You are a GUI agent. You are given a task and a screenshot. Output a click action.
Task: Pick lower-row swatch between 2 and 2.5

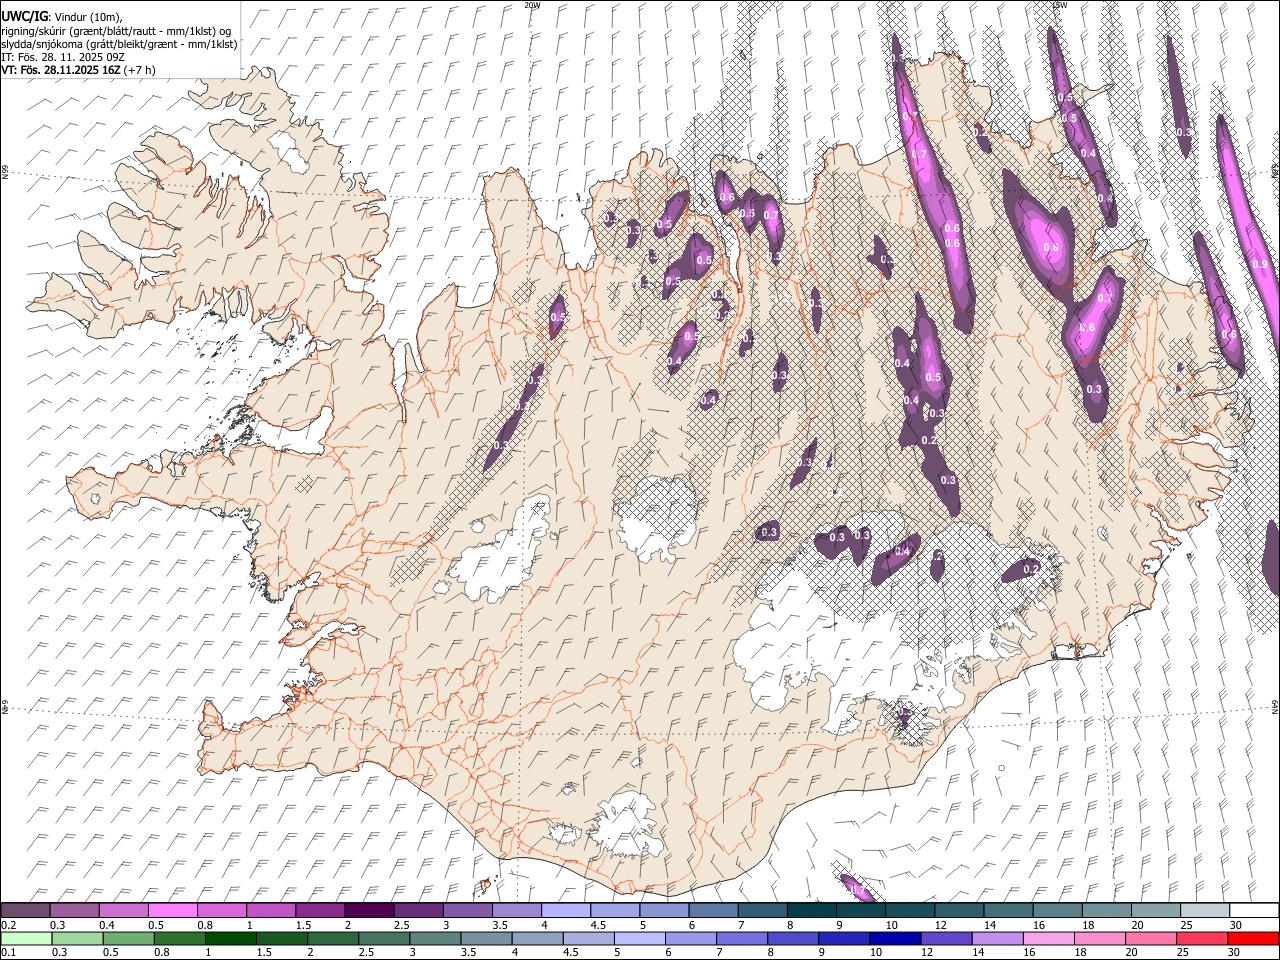(x=333, y=939)
